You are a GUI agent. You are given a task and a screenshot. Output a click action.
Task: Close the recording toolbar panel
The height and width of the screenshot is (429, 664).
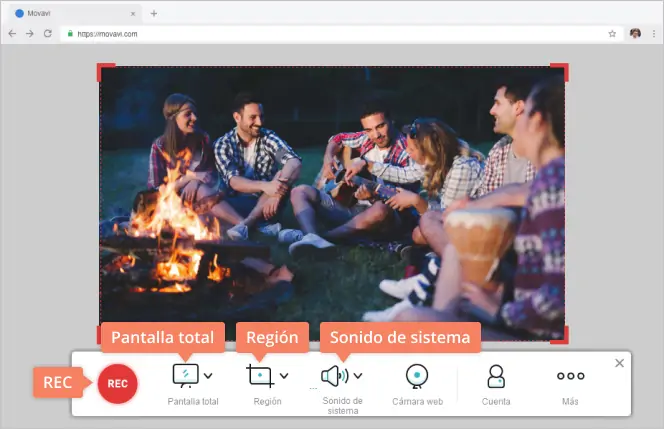620,363
